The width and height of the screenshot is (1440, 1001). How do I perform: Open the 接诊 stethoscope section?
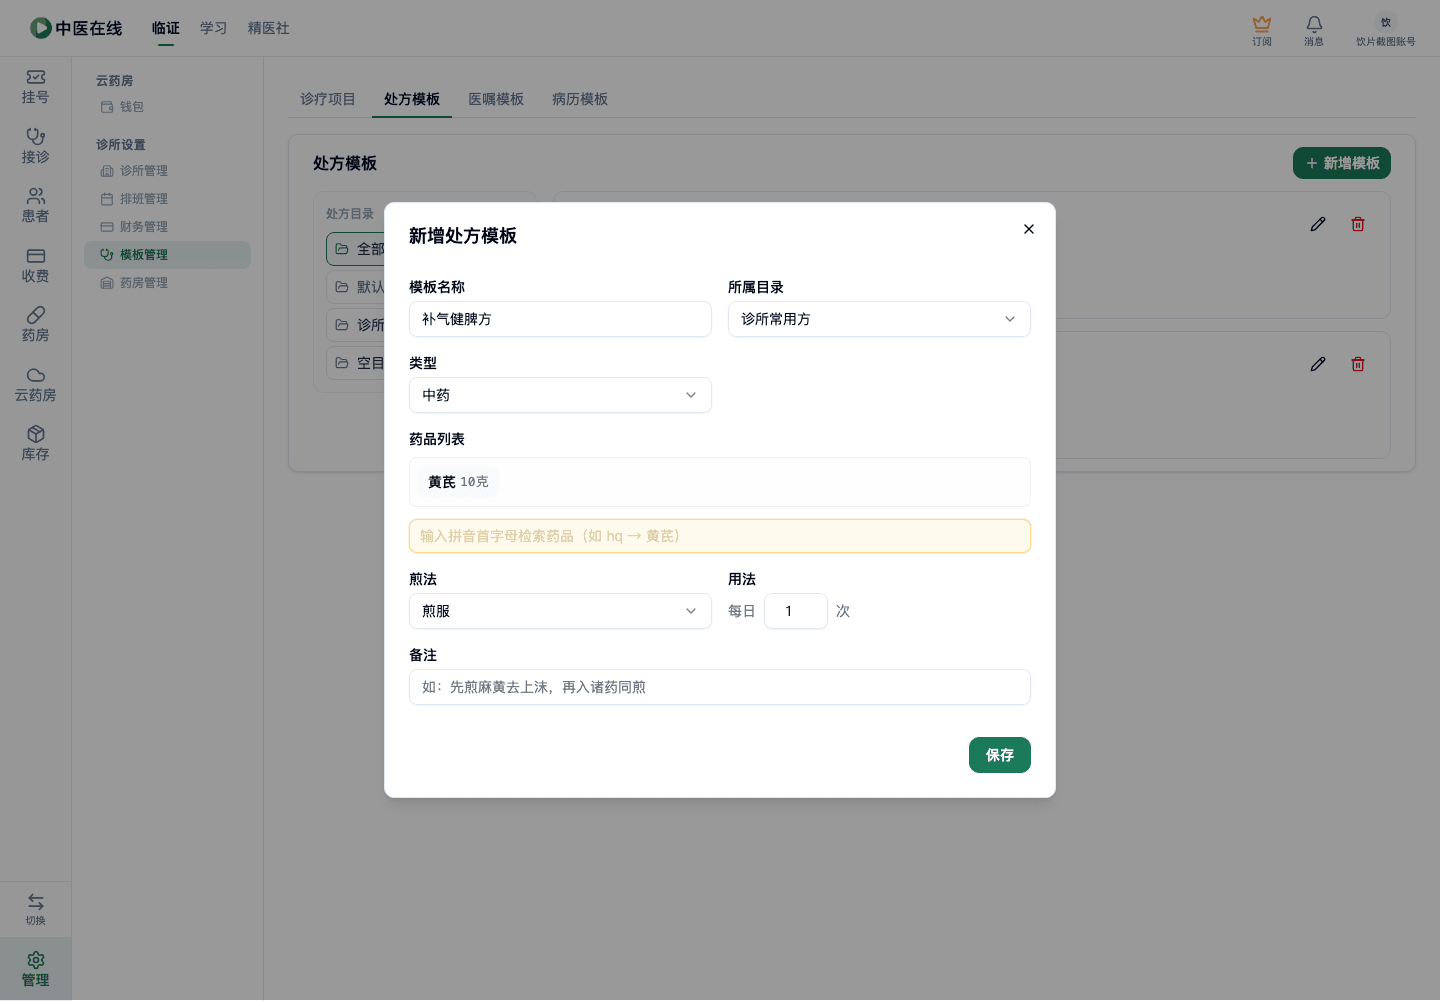point(36,146)
